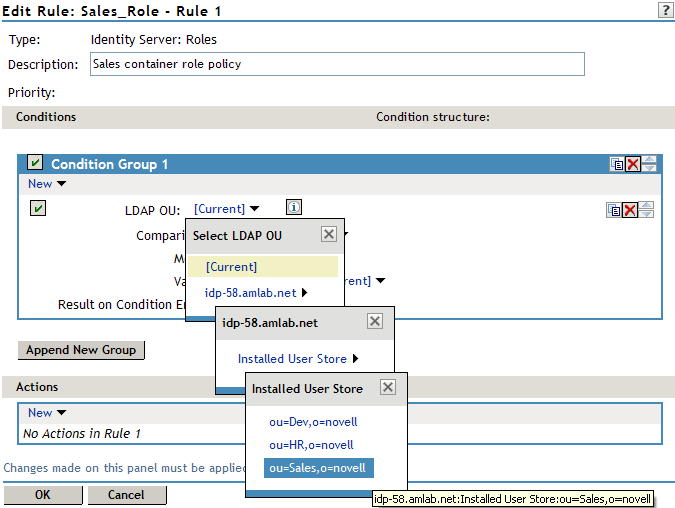Viewport: 675px width, 508px height.
Task: Click the Append New Group button
Action: [81, 350]
